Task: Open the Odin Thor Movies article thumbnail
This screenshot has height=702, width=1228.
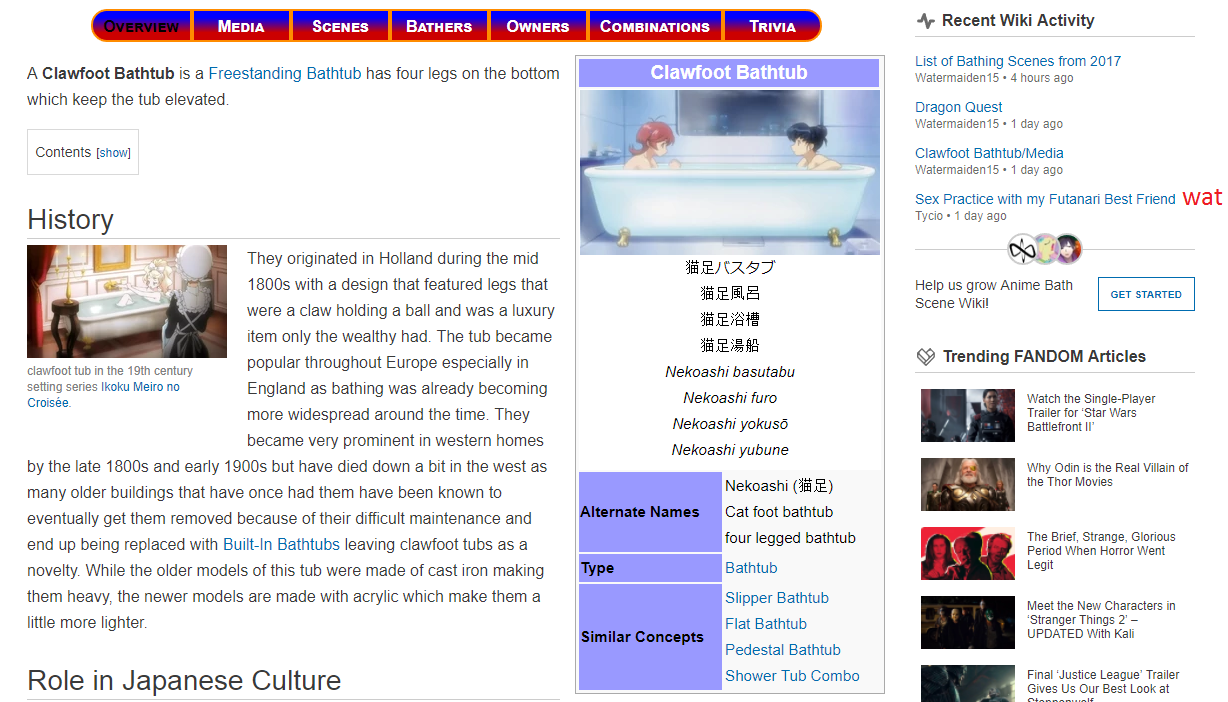Action: [x=967, y=484]
